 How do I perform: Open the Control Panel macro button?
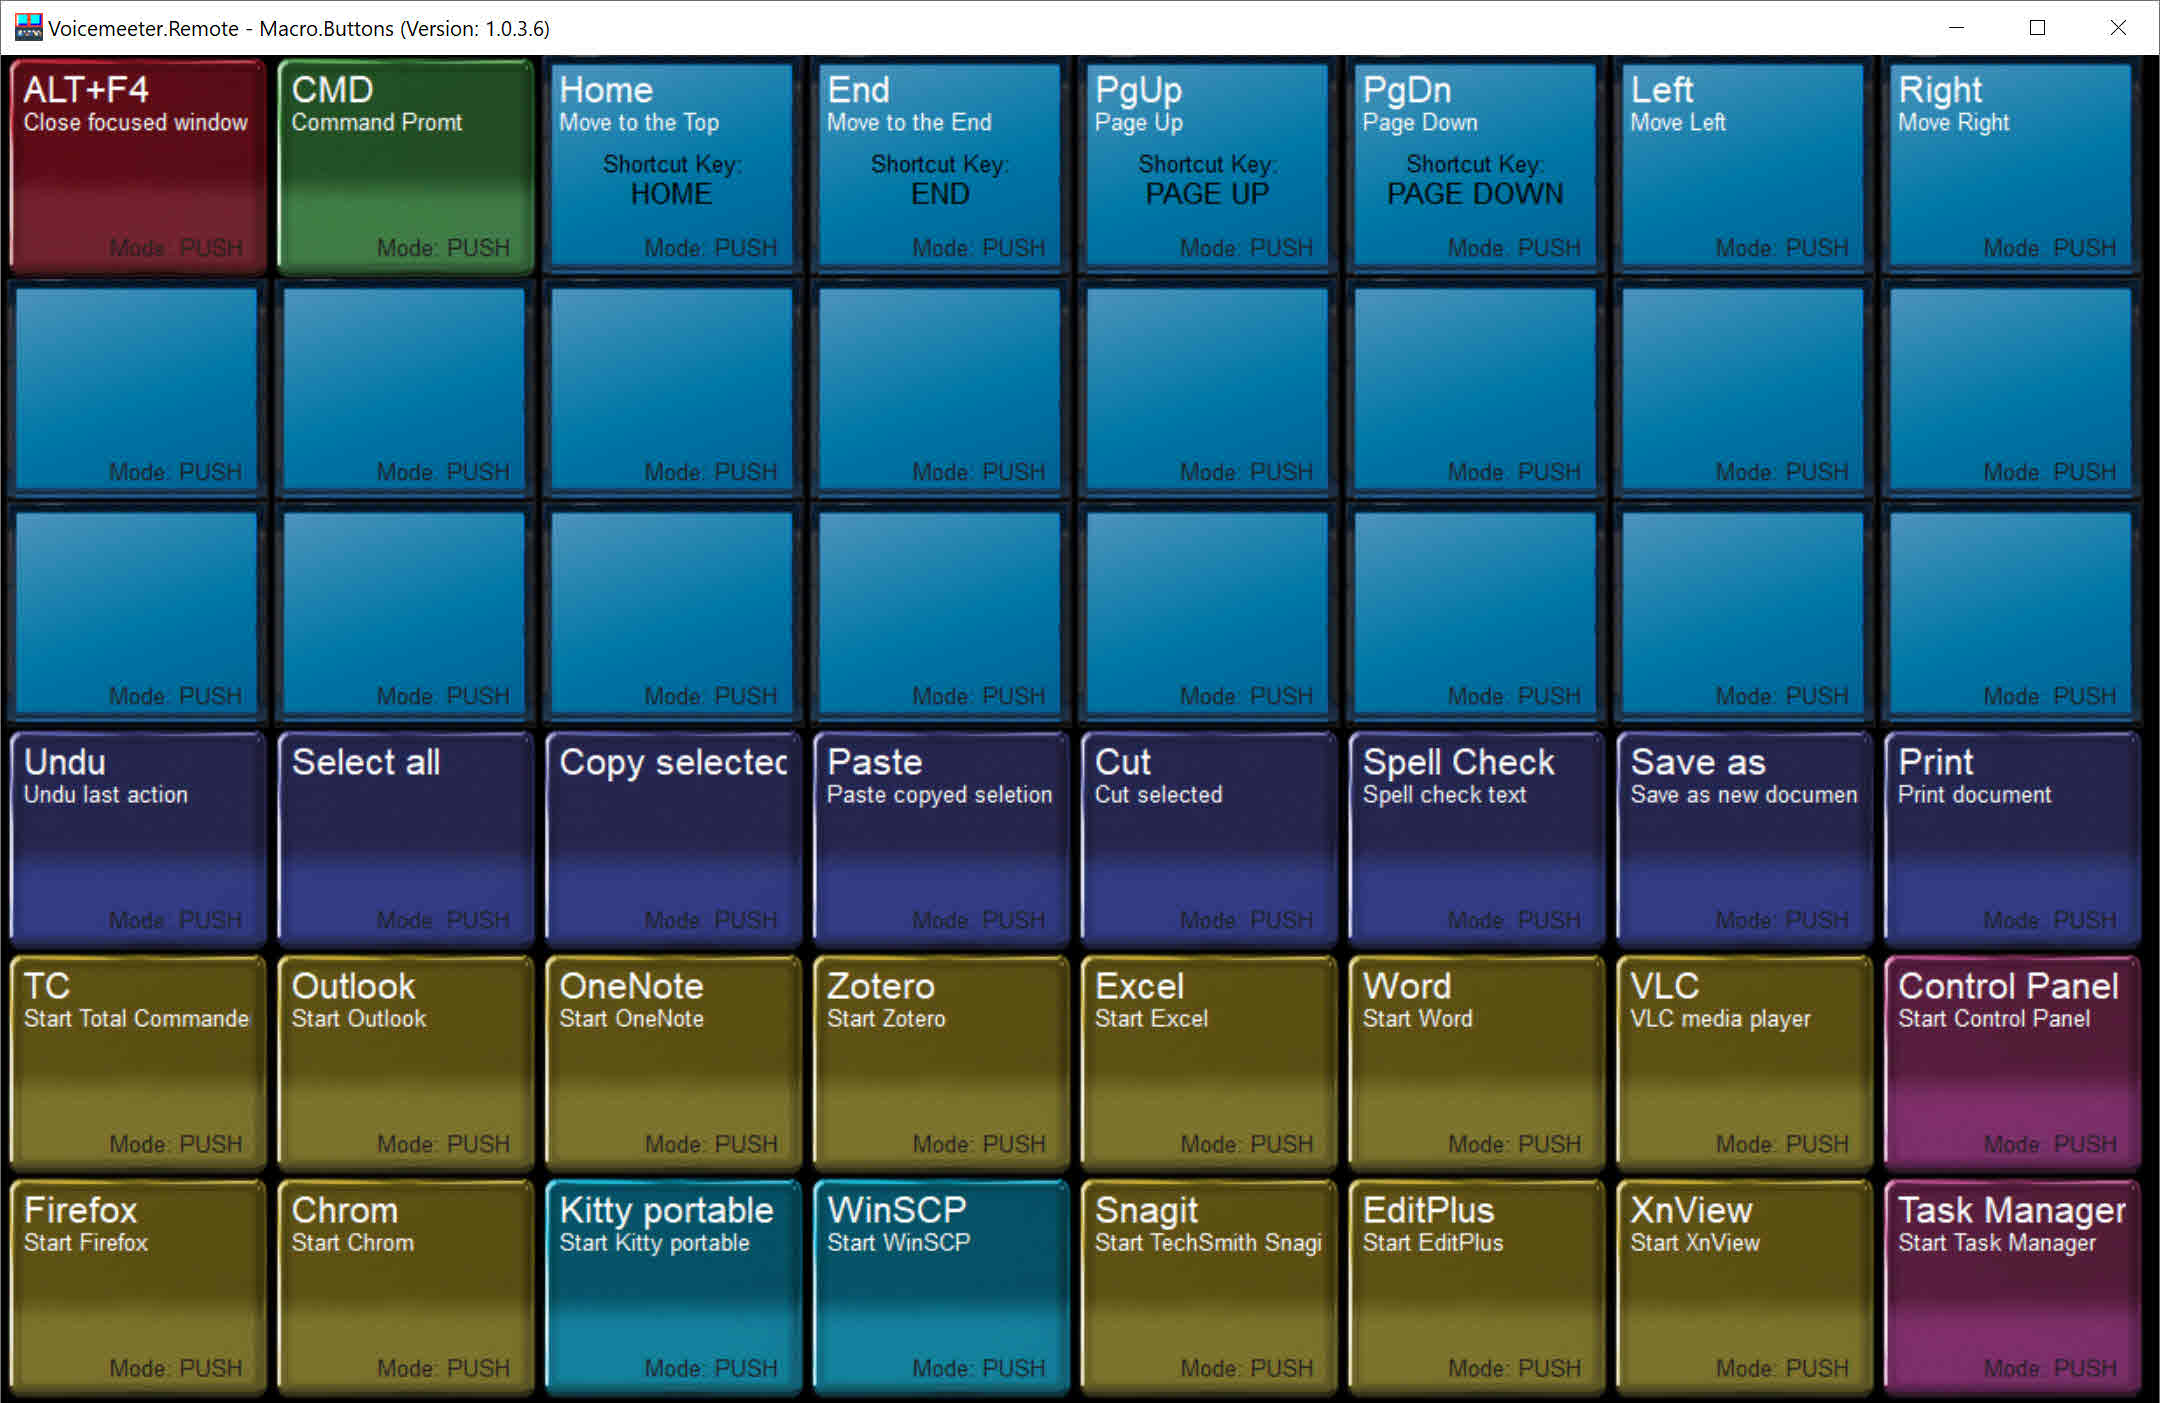point(2012,1062)
